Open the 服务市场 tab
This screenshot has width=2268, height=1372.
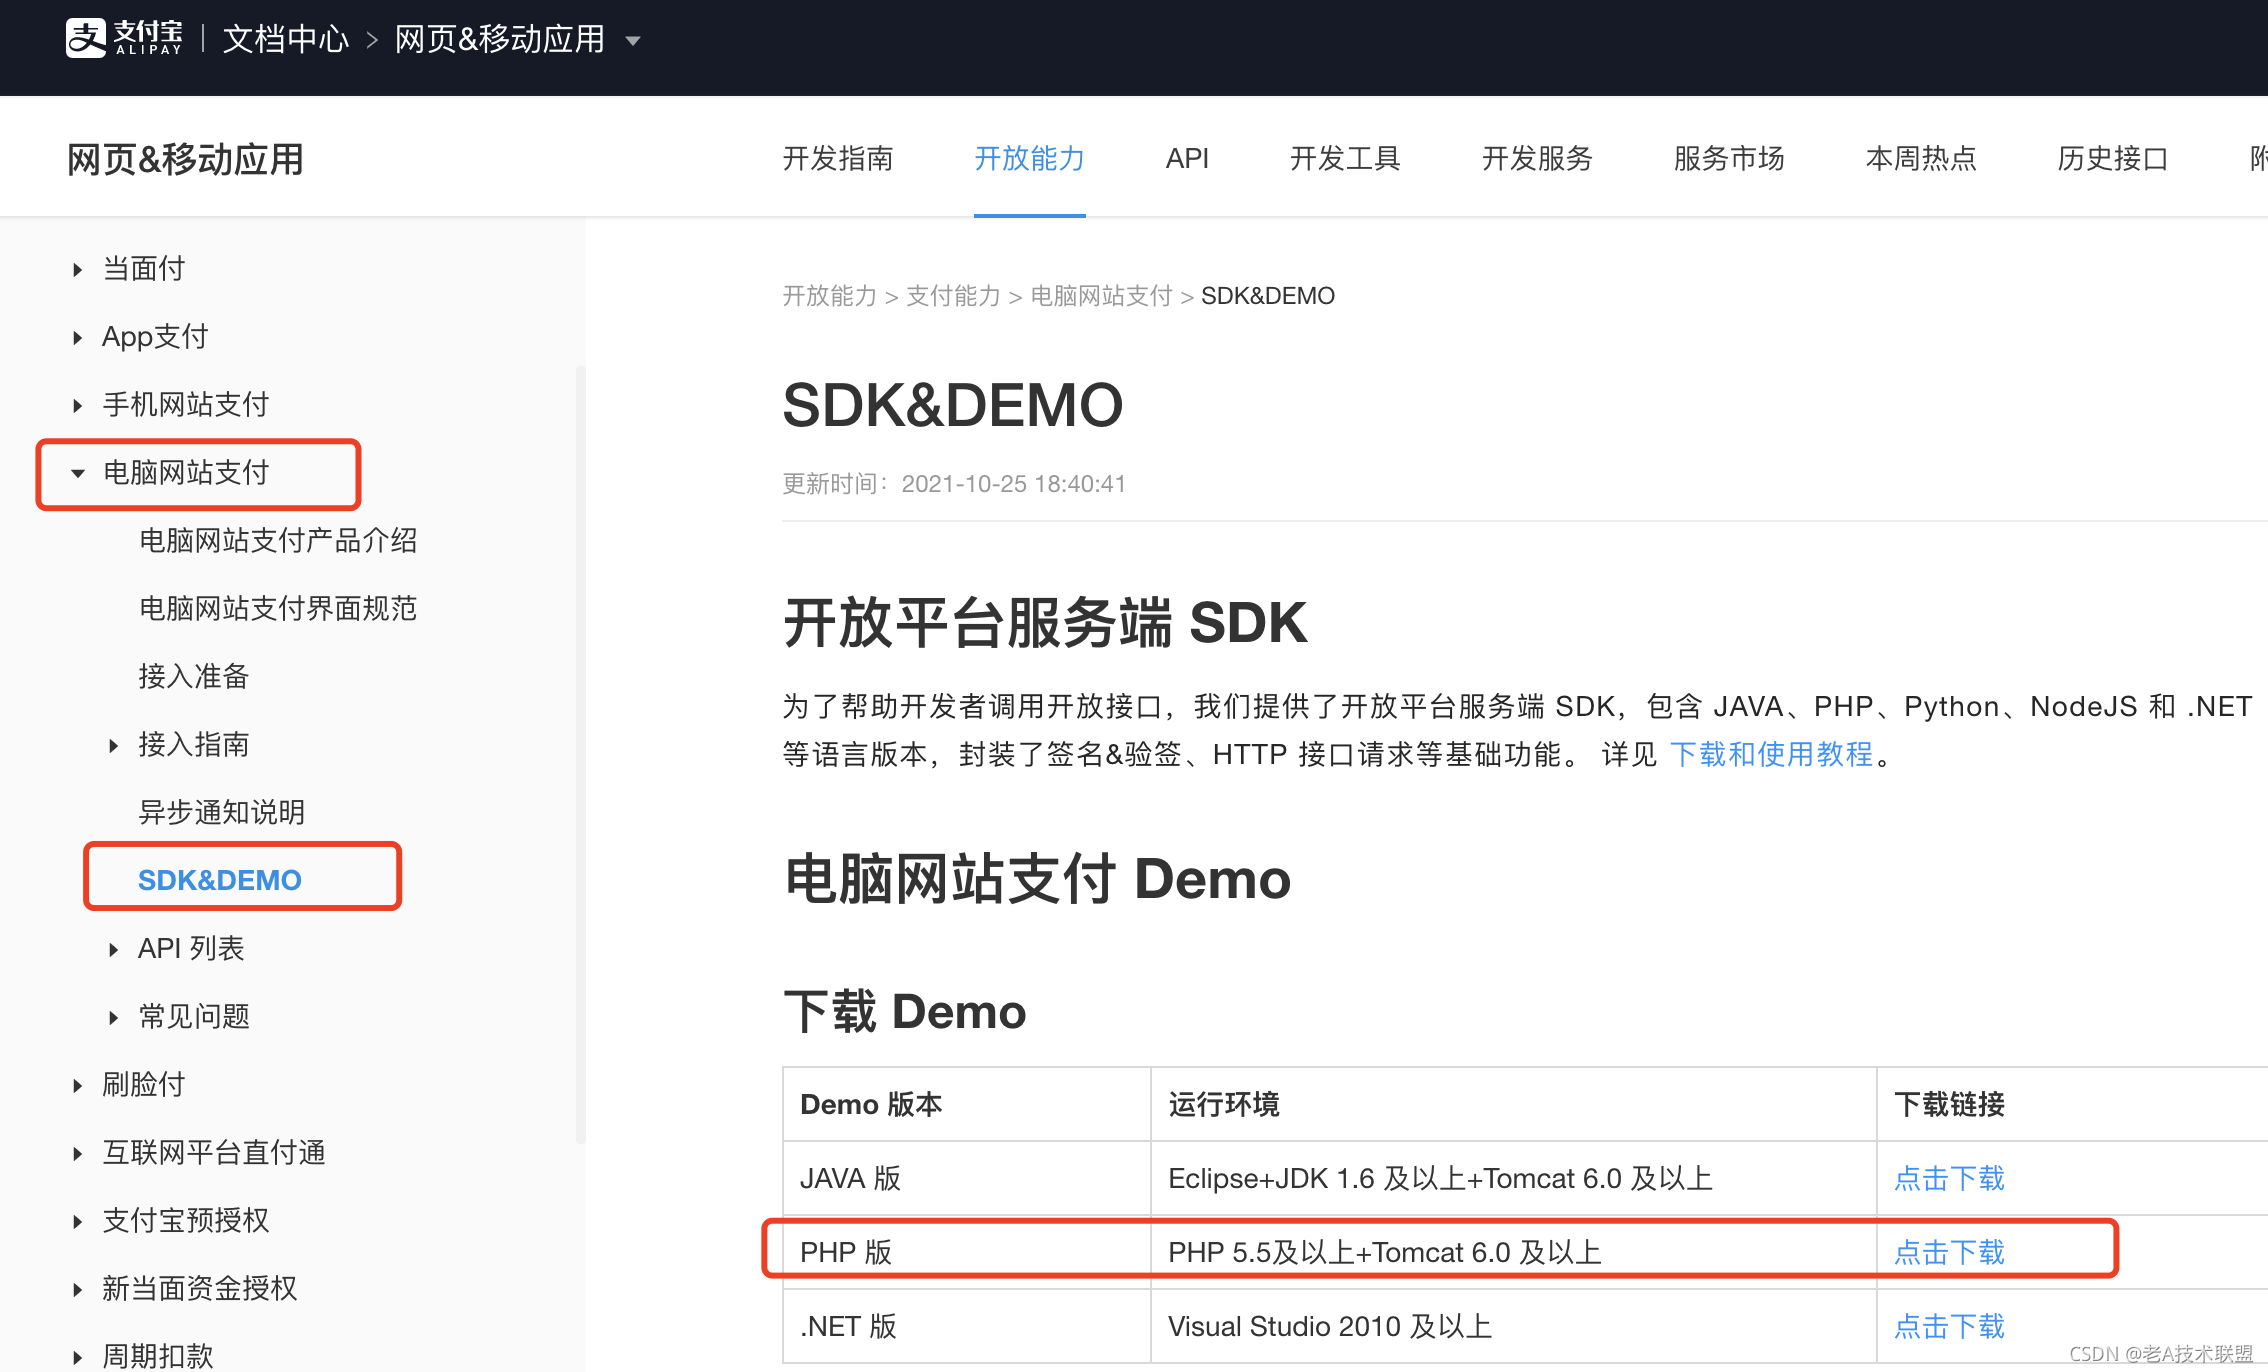point(1729,158)
